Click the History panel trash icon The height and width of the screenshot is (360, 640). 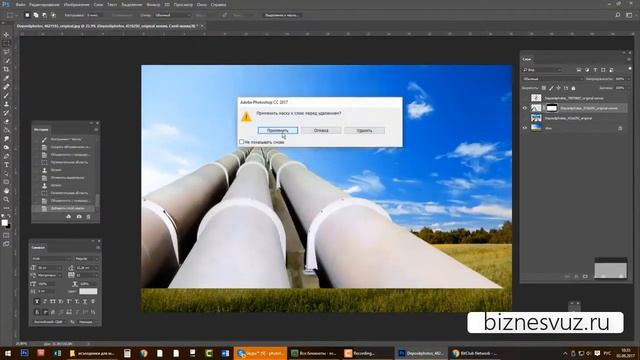89,216
